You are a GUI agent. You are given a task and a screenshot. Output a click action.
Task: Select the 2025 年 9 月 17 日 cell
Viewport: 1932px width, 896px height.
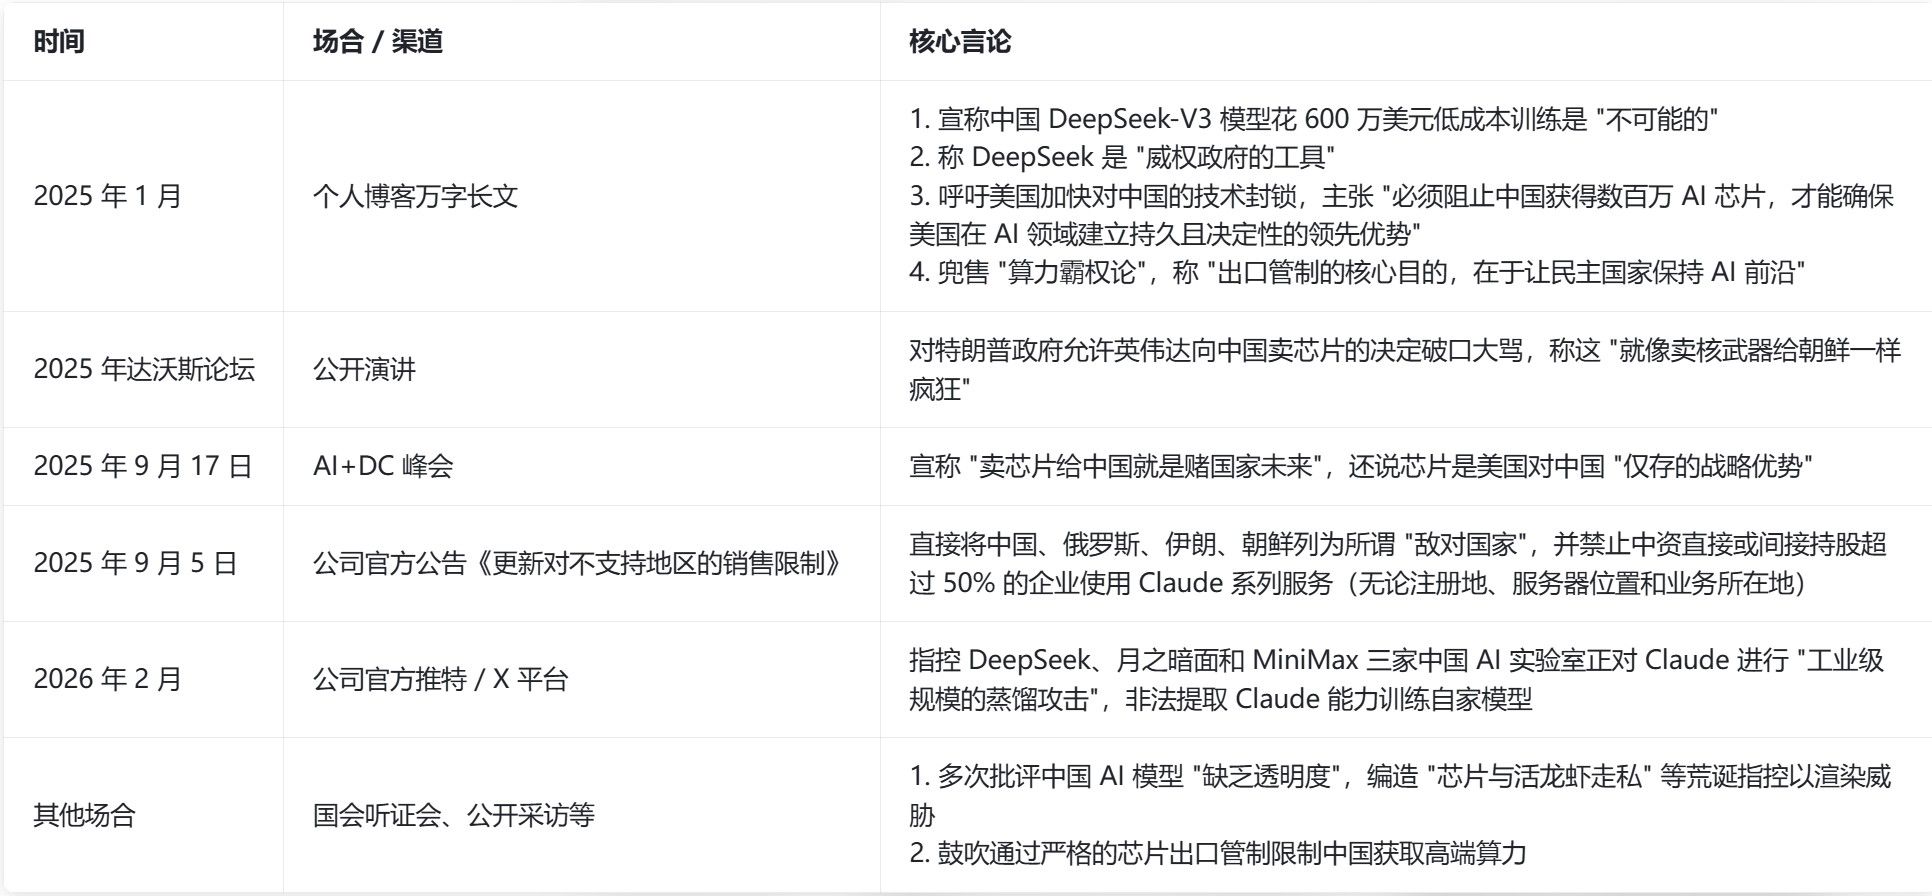coord(143,466)
